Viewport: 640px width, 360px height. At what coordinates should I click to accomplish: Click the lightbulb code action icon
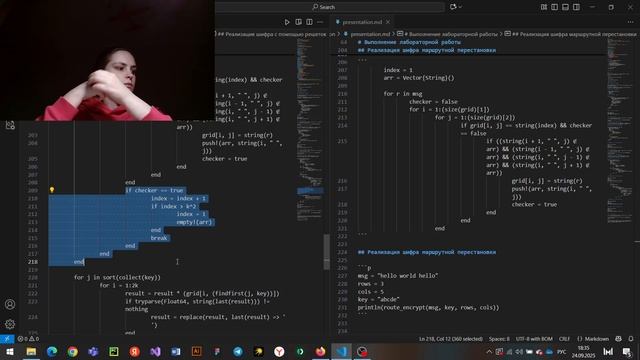tap(52, 190)
